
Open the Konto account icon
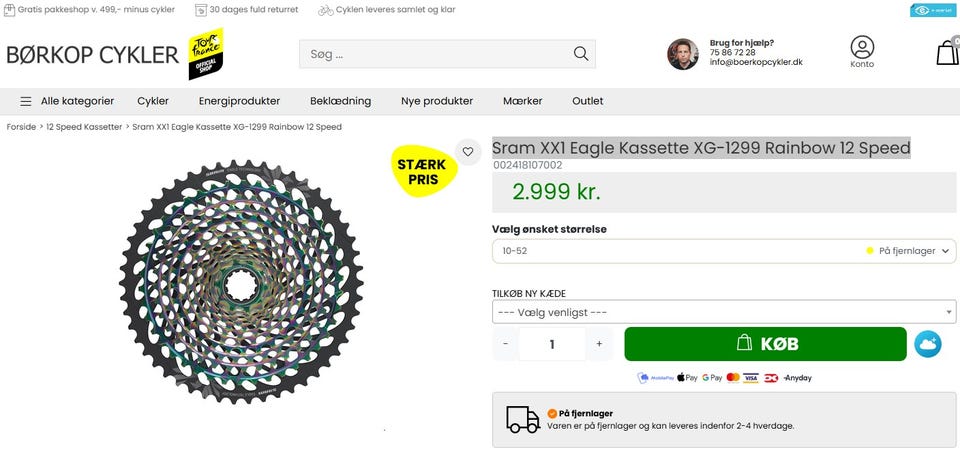[862, 51]
